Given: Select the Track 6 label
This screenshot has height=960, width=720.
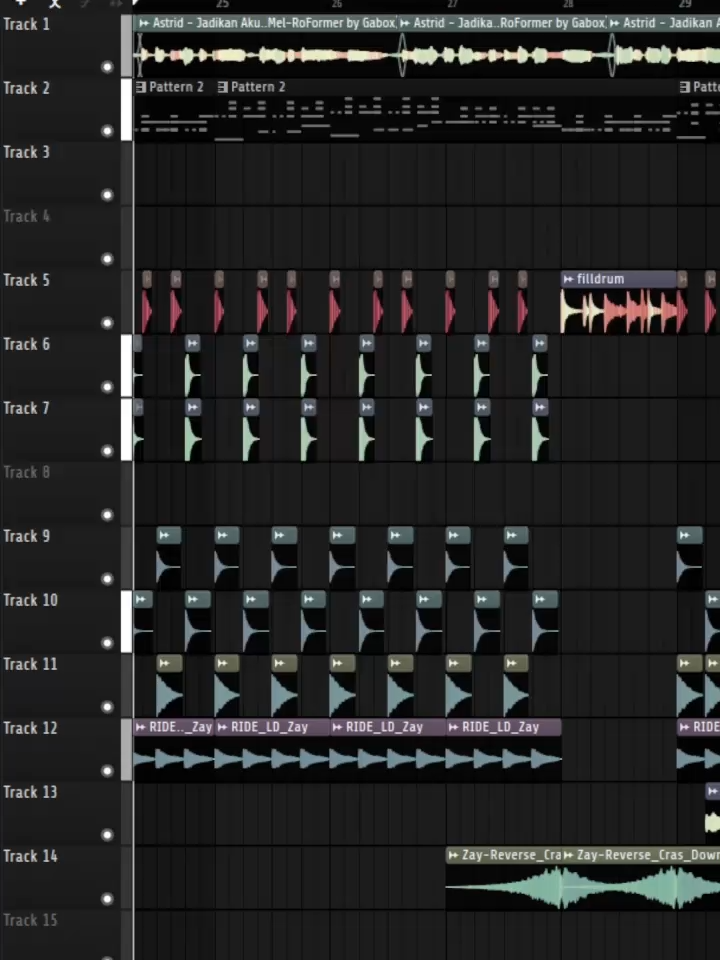Looking at the screenshot, I should (x=26, y=344).
